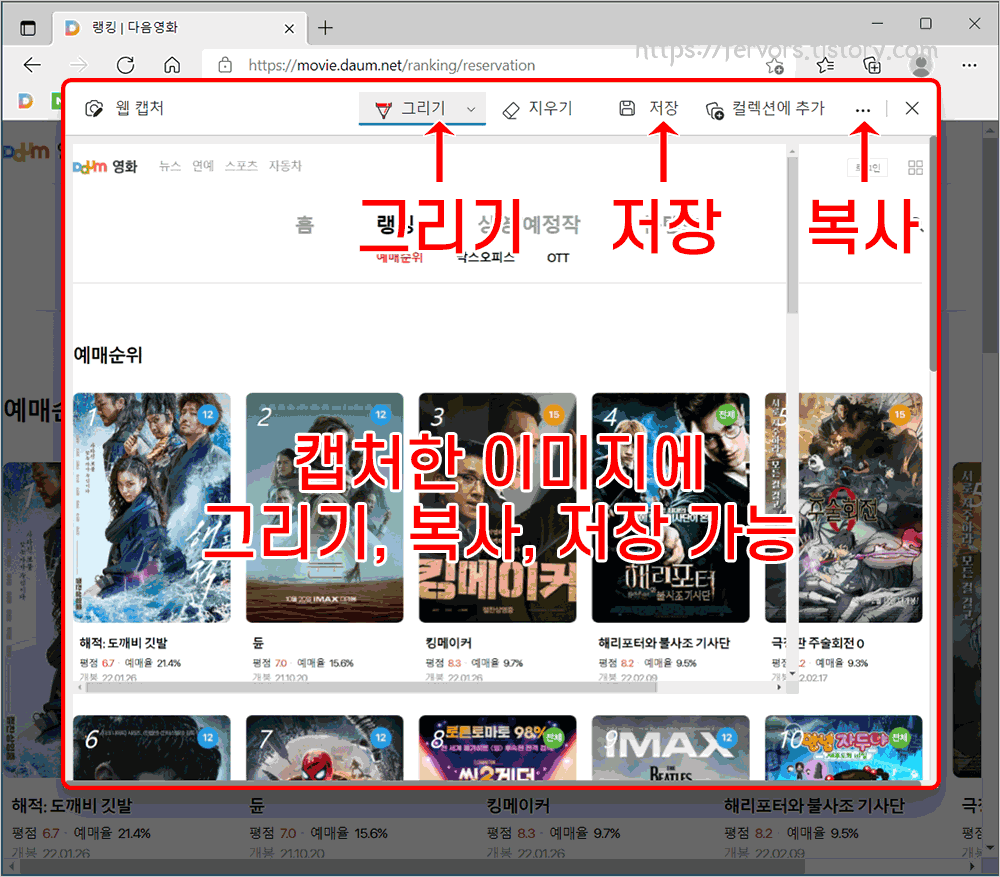Click the site lock icon in address bar

tap(225, 65)
